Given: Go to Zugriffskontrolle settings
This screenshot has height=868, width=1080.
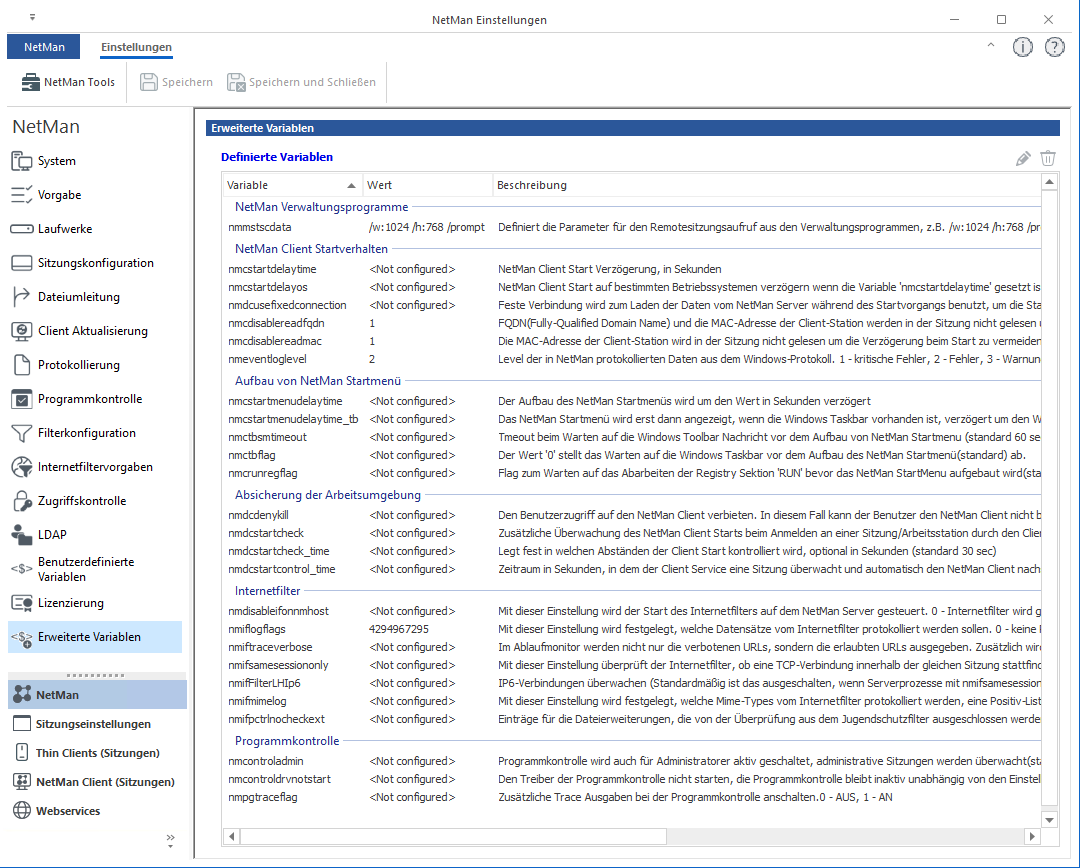Looking at the screenshot, I should tap(82, 501).
